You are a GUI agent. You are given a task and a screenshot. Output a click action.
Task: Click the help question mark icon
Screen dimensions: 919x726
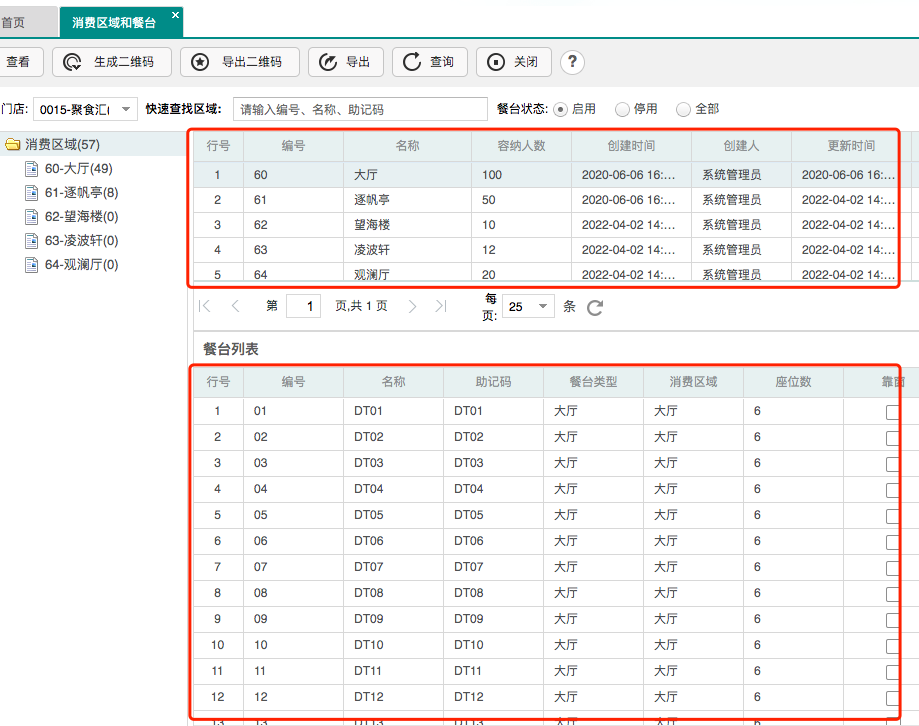click(x=572, y=62)
